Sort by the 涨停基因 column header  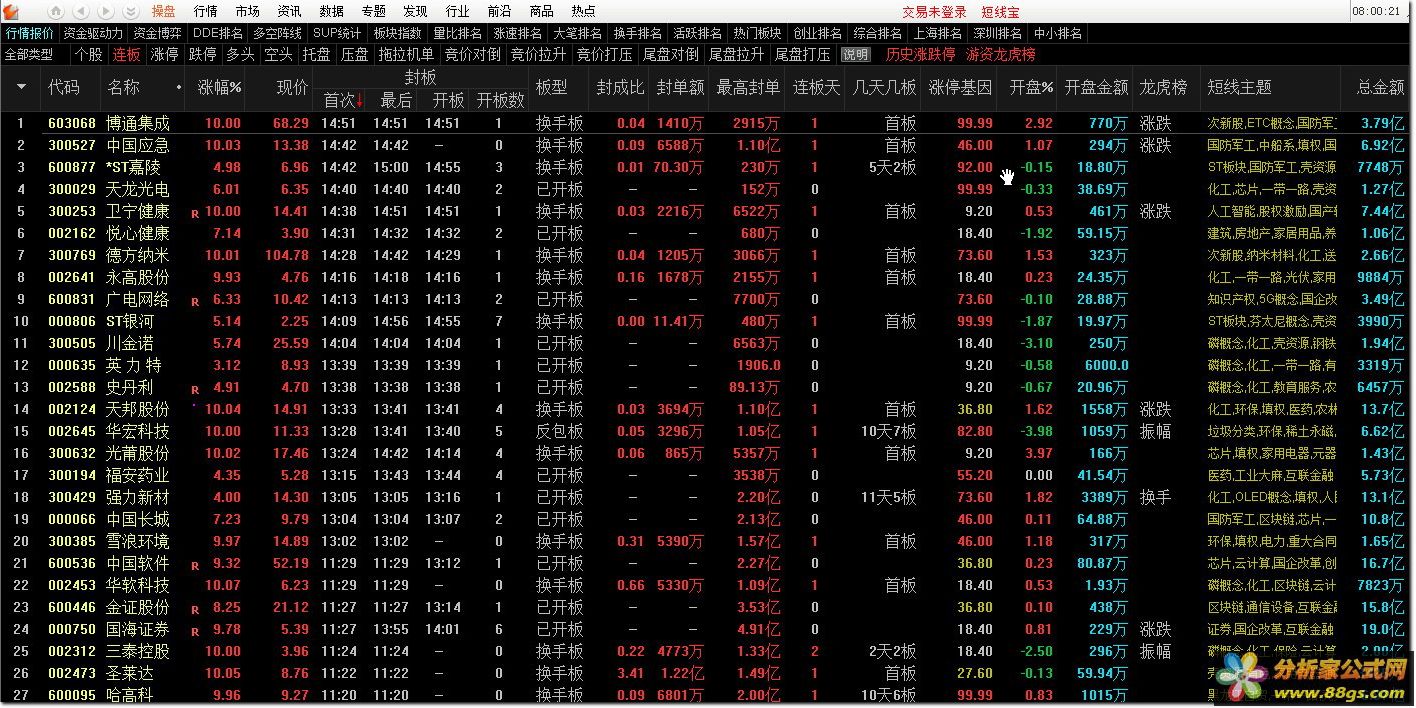pyautogui.click(x=960, y=88)
